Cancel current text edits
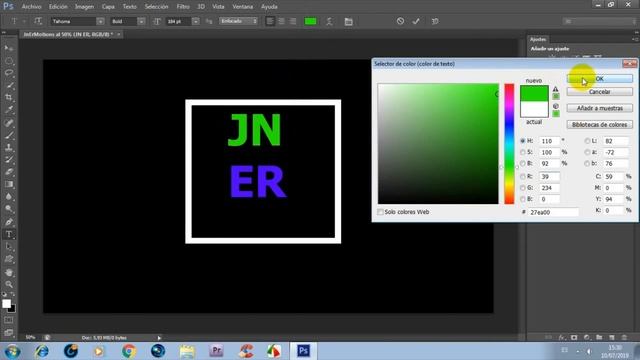The height and width of the screenshot is (360, 640). coord(400,21)
